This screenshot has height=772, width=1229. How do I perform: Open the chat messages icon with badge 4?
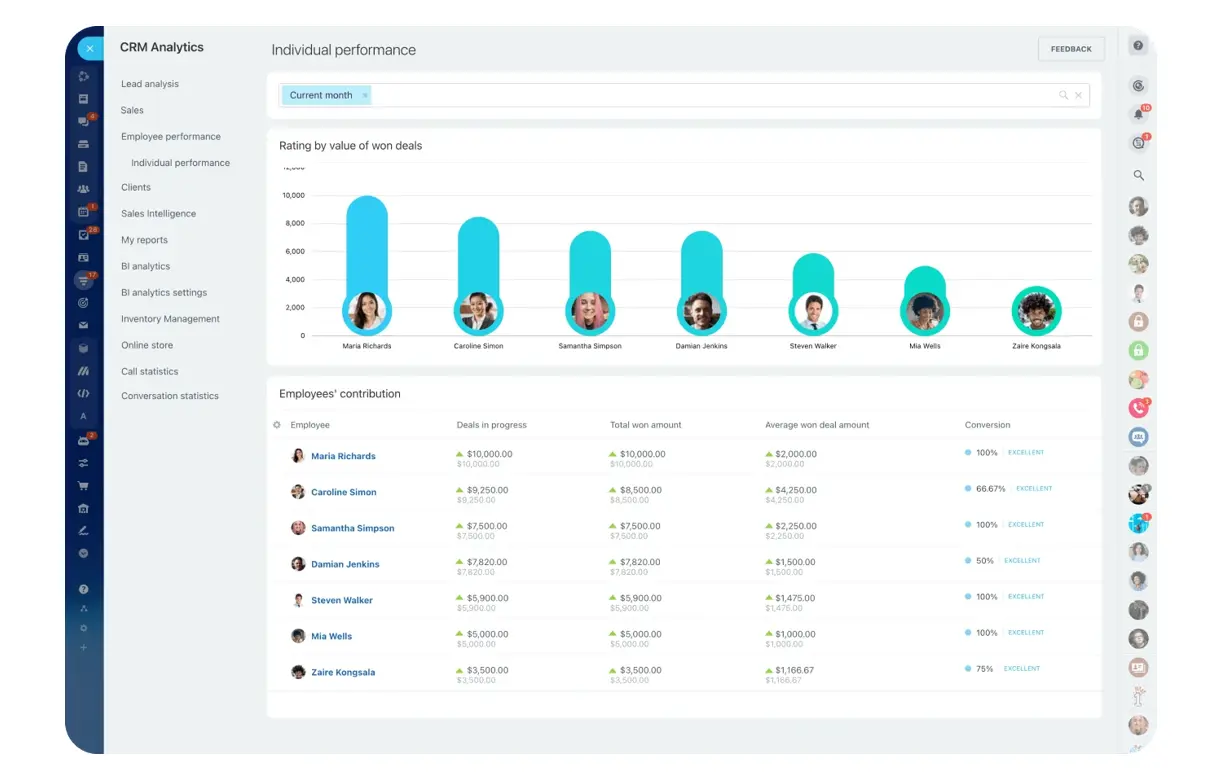[84, 121]
